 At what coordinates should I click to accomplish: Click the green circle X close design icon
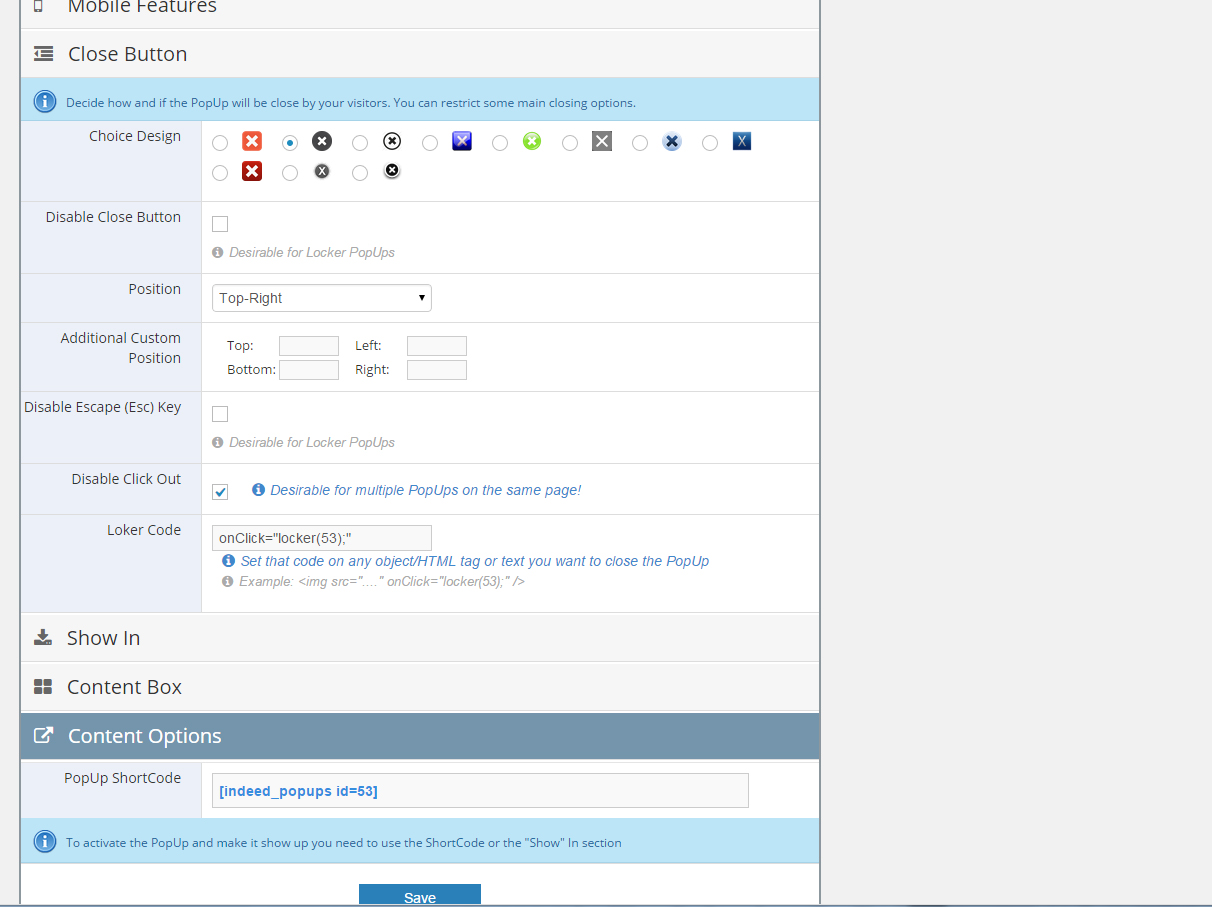(532, 142)
